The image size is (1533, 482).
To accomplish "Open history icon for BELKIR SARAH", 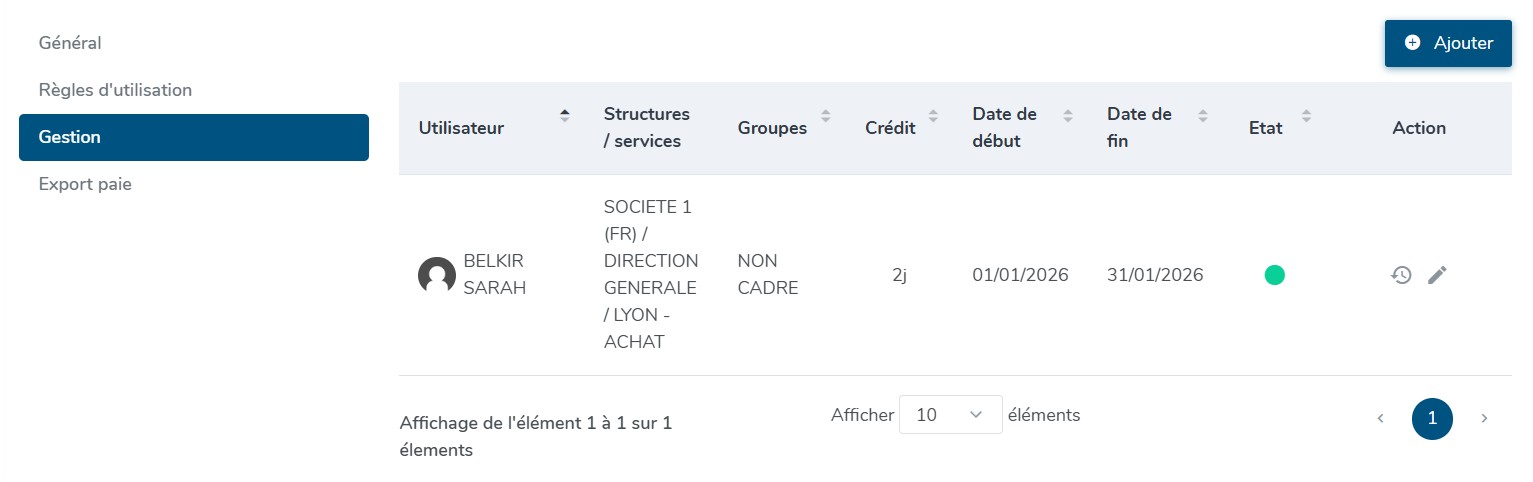I will click(x=1401, y=275).
